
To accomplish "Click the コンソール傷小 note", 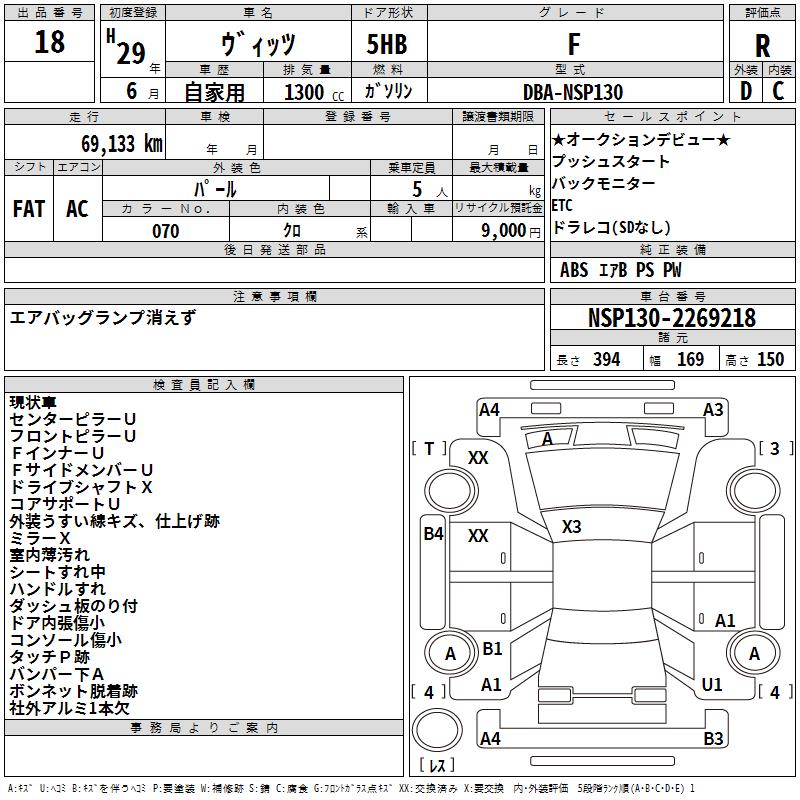I will pos(65,640).
